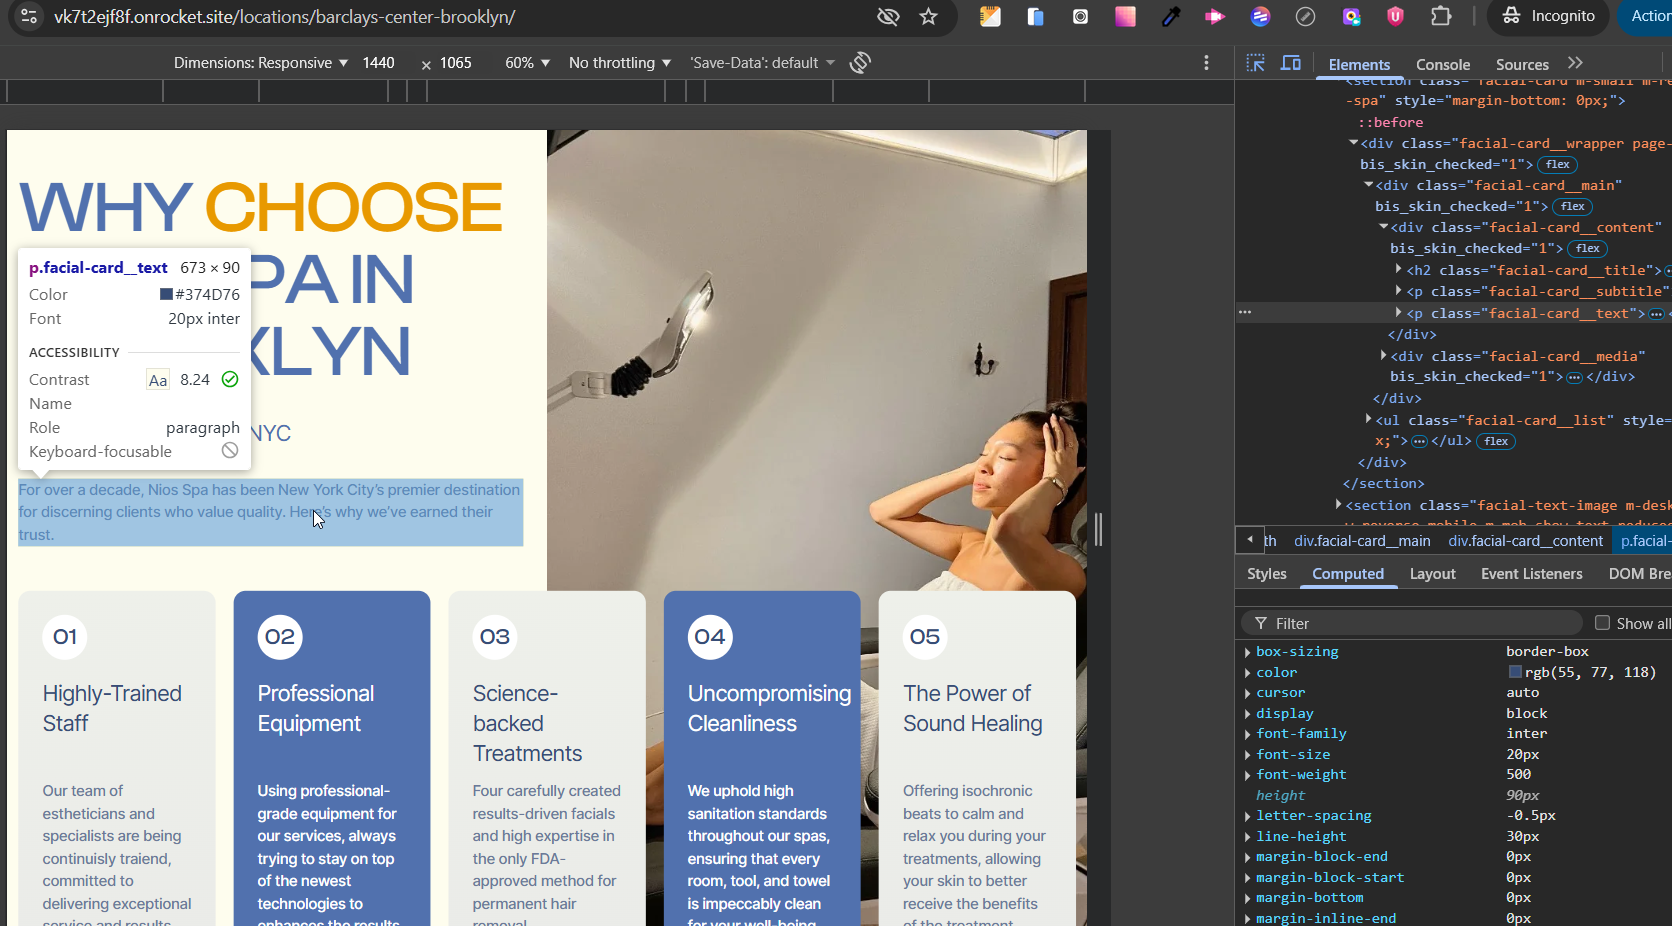Open device toolbar three-dot options menu

click(1206, 63)
